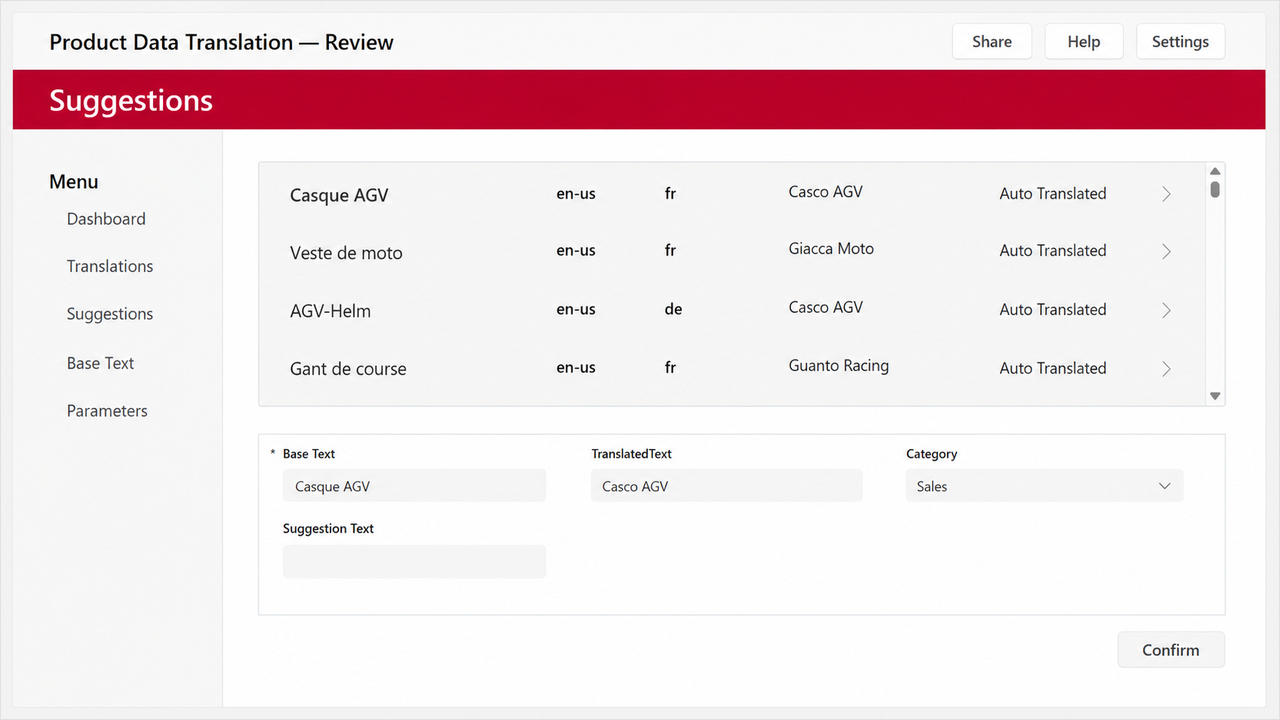
Task: Open Dashboard from the side menu
Action: pyautogui.click(x=106, y=219)
